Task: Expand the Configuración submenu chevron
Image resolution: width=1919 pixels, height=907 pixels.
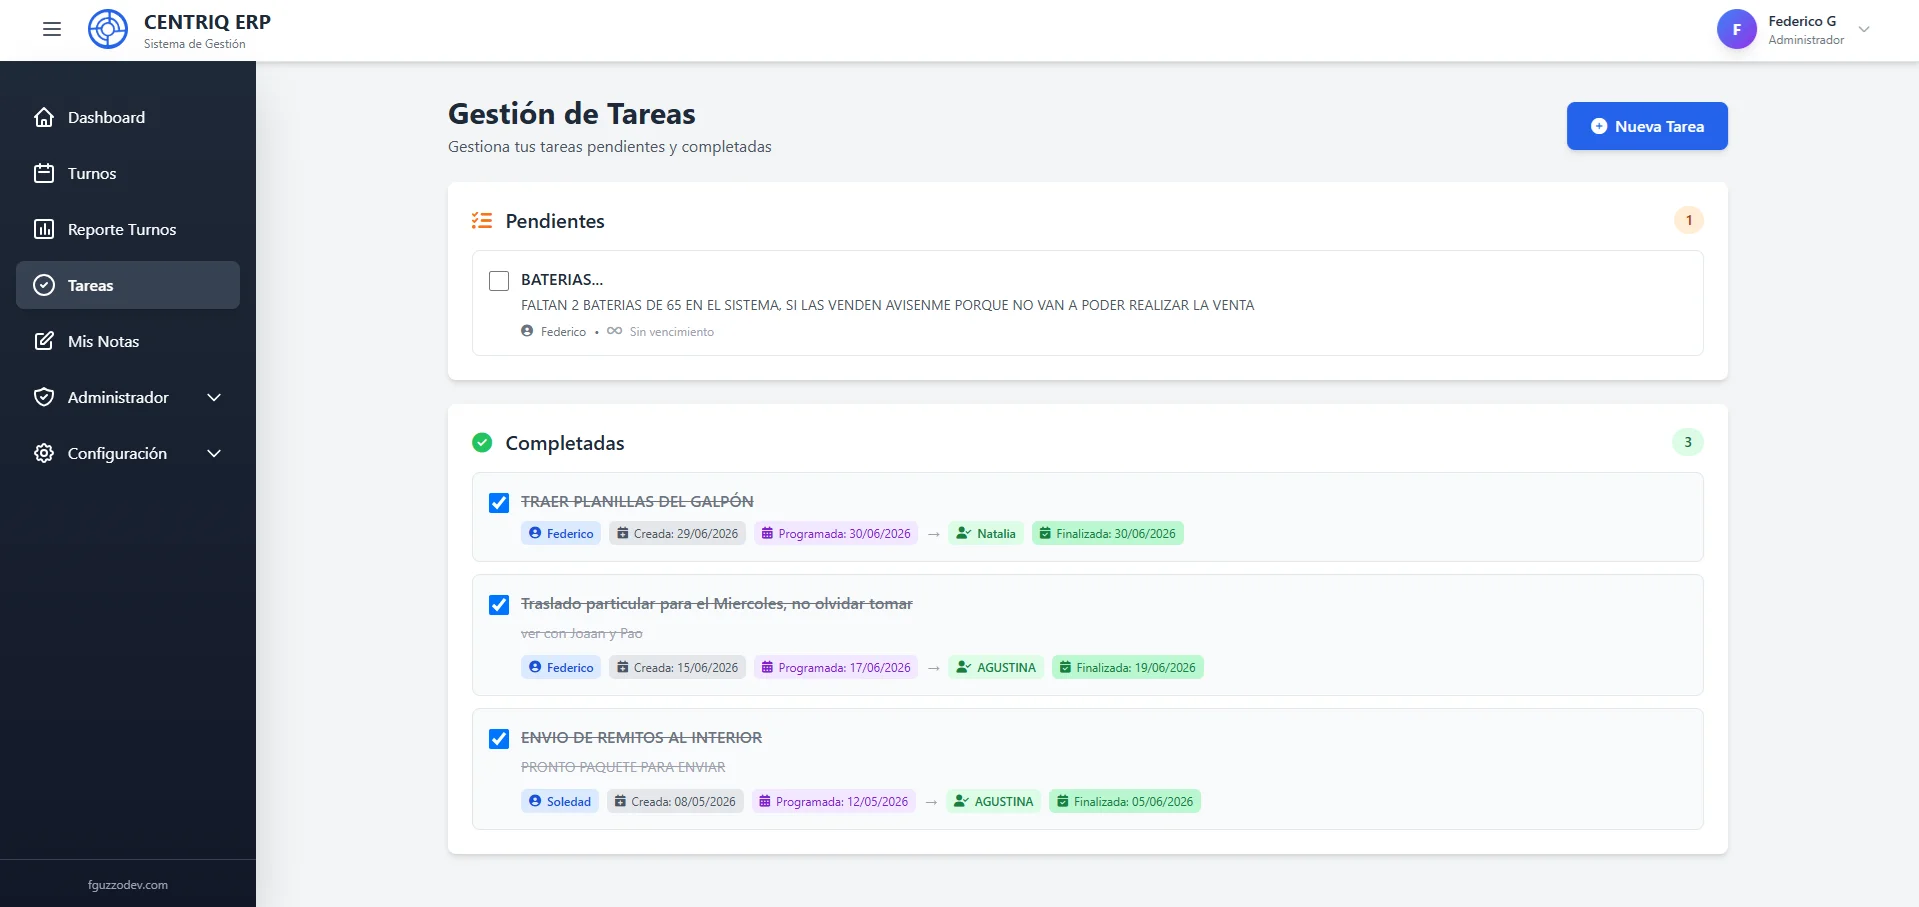Action: (x=214, y=453)
